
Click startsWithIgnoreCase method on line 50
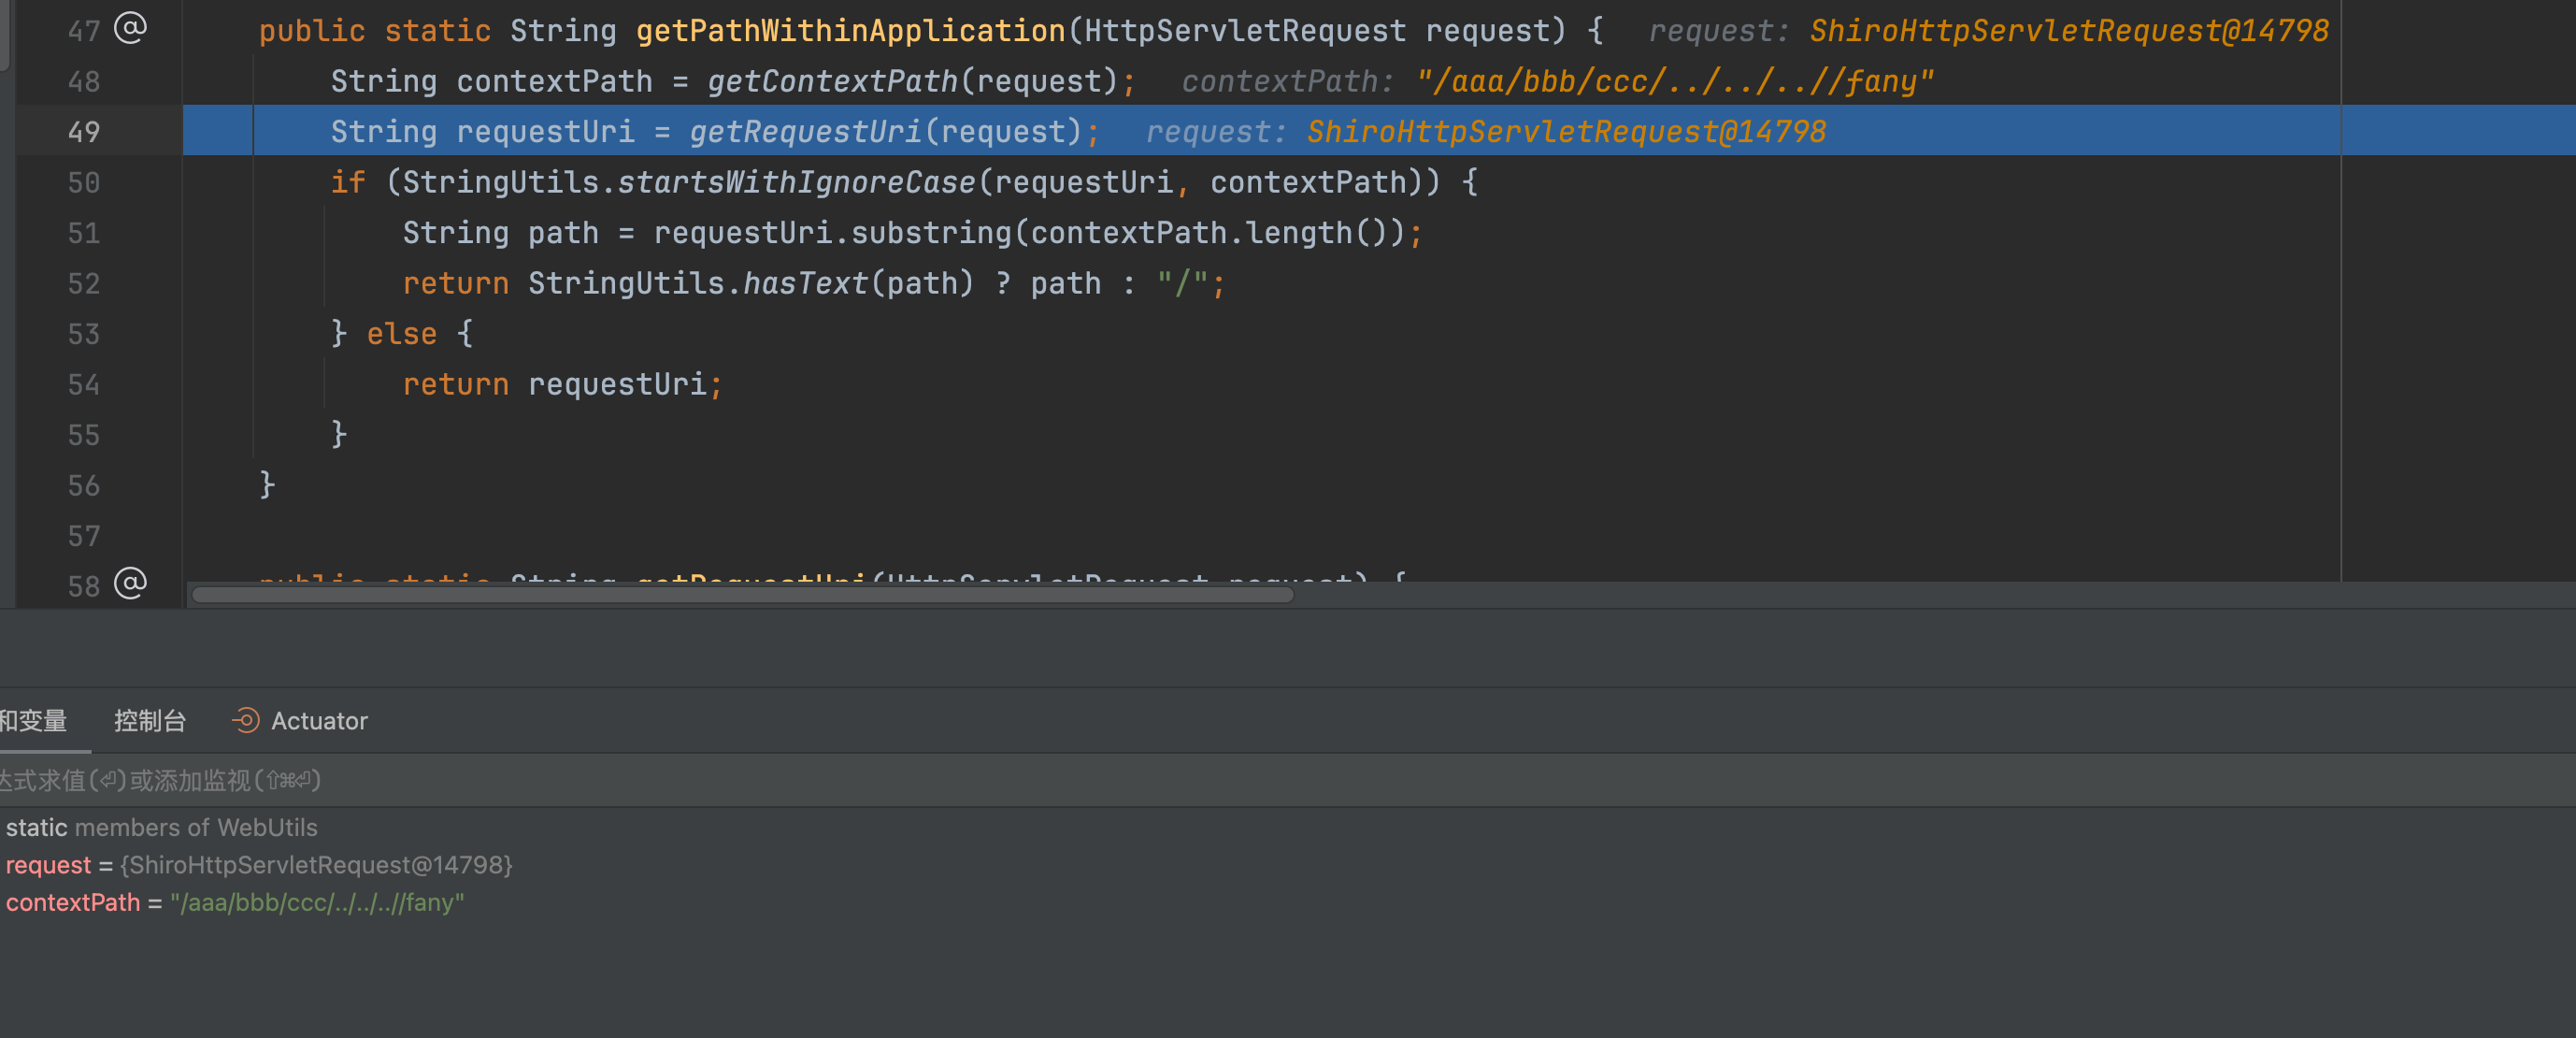pos(796,183)
